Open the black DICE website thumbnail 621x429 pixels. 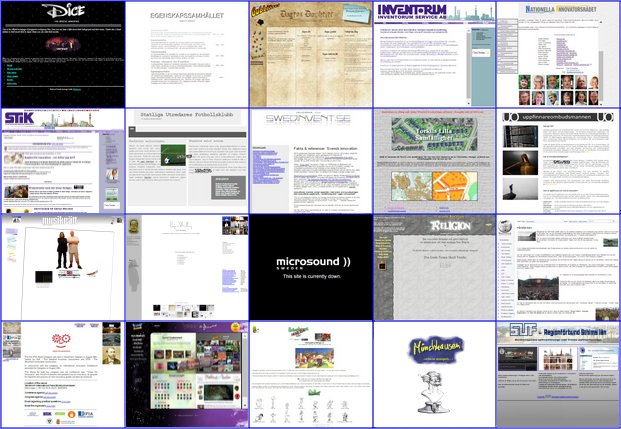point(63,54)
